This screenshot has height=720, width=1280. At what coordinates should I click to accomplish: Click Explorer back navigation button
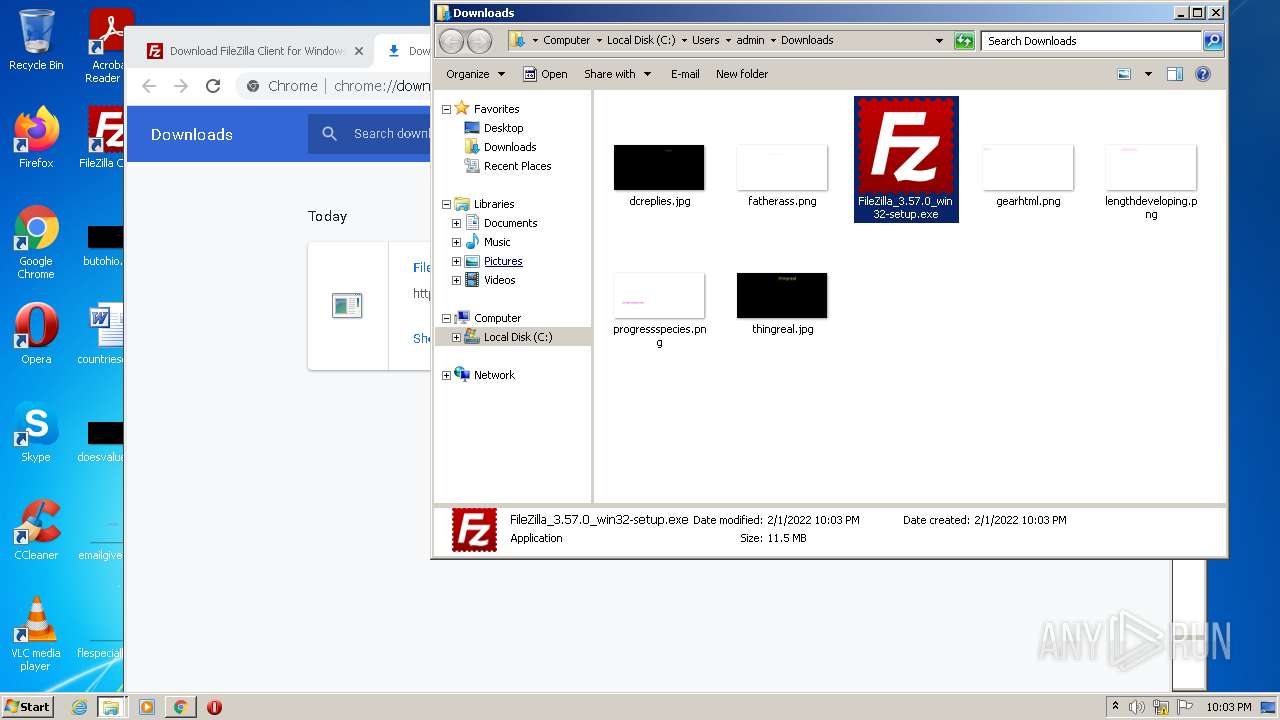[452, 41]
